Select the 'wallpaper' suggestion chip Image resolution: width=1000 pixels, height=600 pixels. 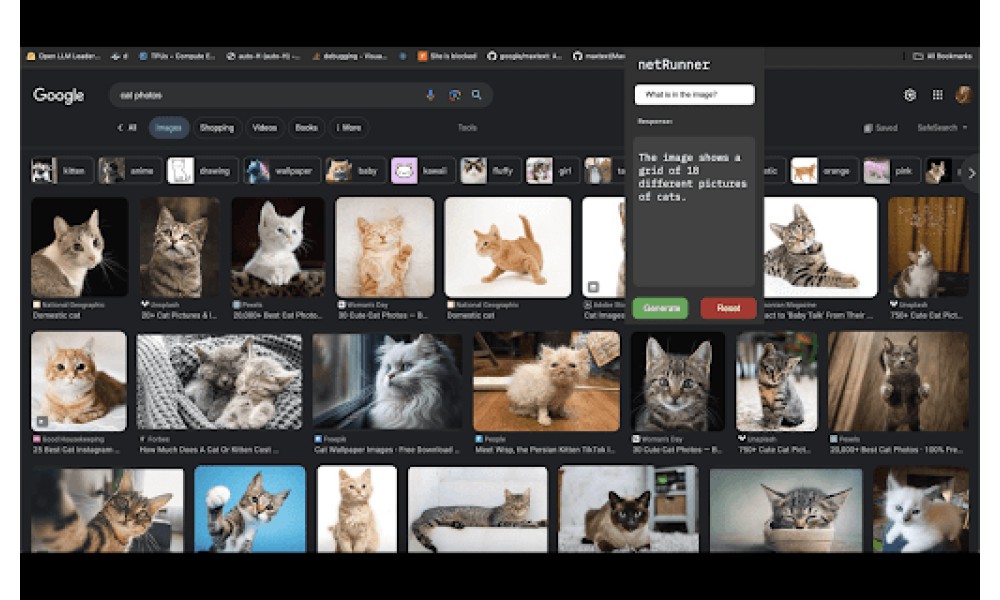point(282,171)
